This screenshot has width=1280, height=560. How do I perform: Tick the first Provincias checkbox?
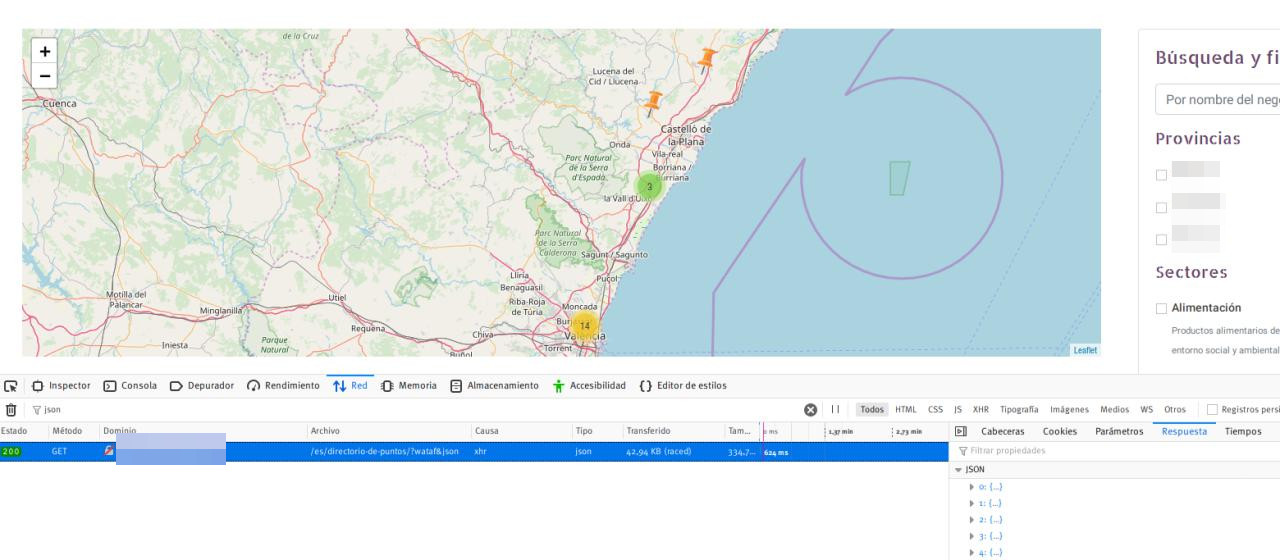pyautogui.click(x=1161, y=175)
